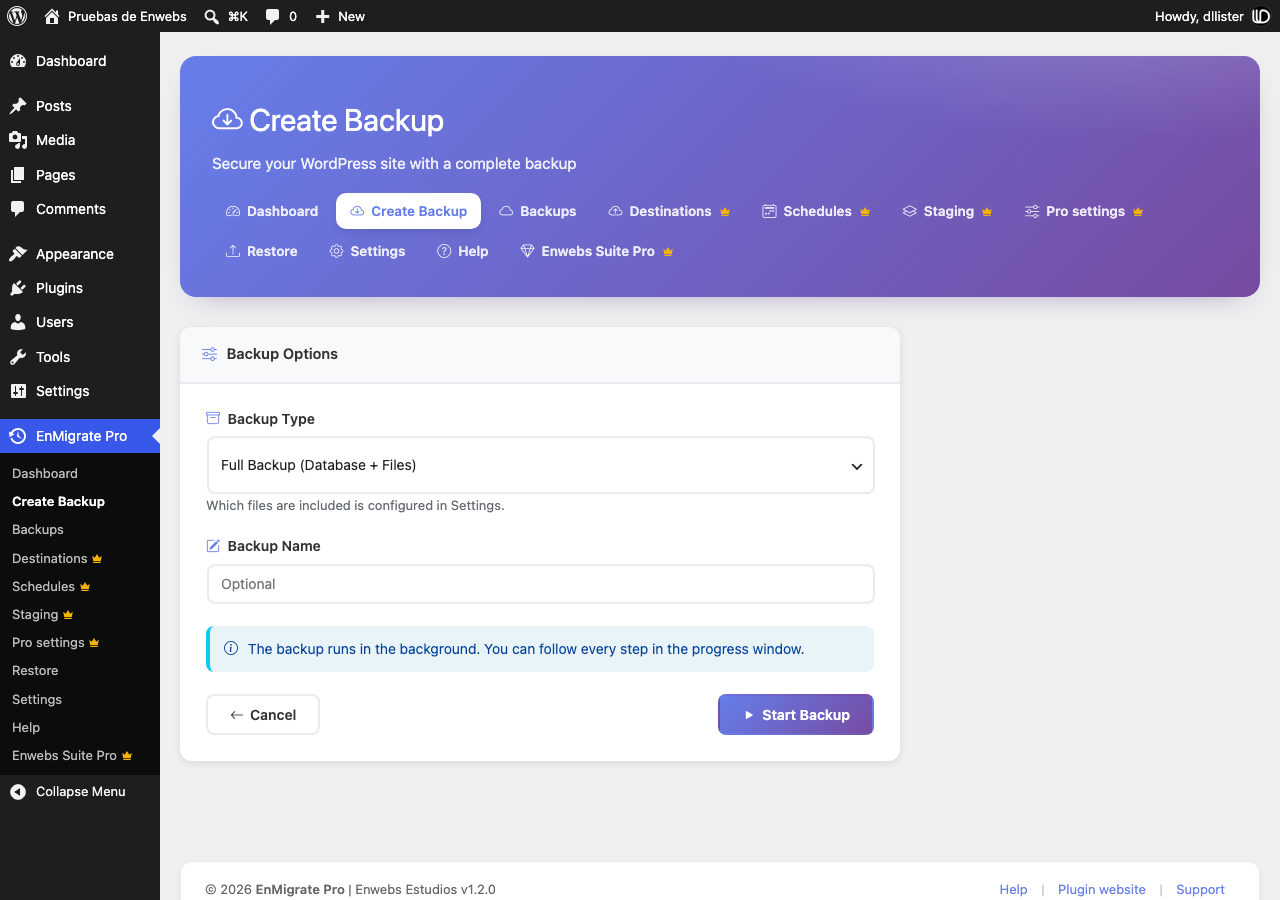This screenshot has width=1280, height=900.
Task: Open the Help header tab
Action: [x=463, y=251]
